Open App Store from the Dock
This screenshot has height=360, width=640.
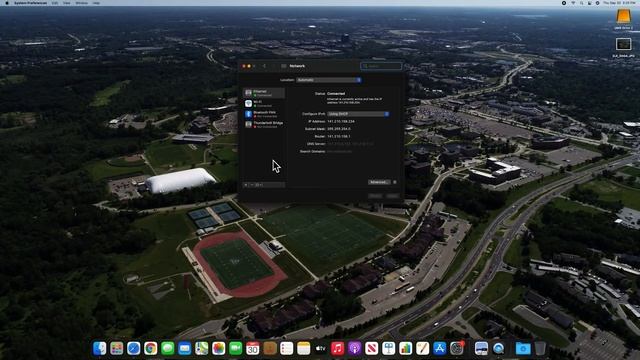coord(440,348)
